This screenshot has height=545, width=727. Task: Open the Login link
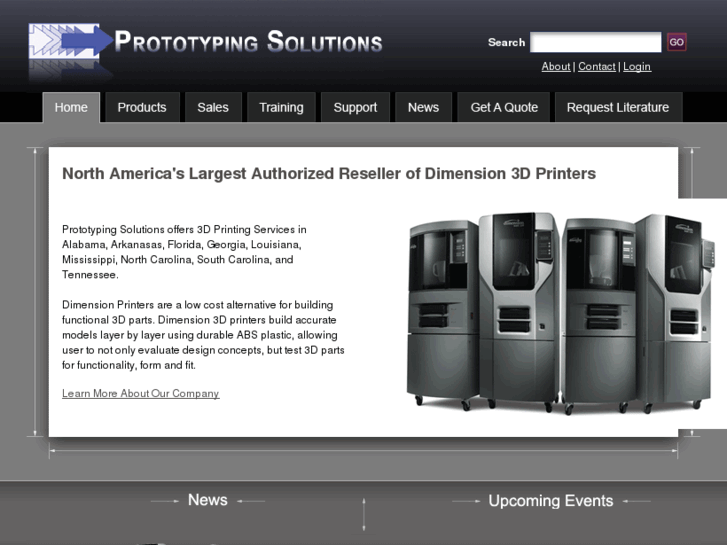tap(637, 66)
